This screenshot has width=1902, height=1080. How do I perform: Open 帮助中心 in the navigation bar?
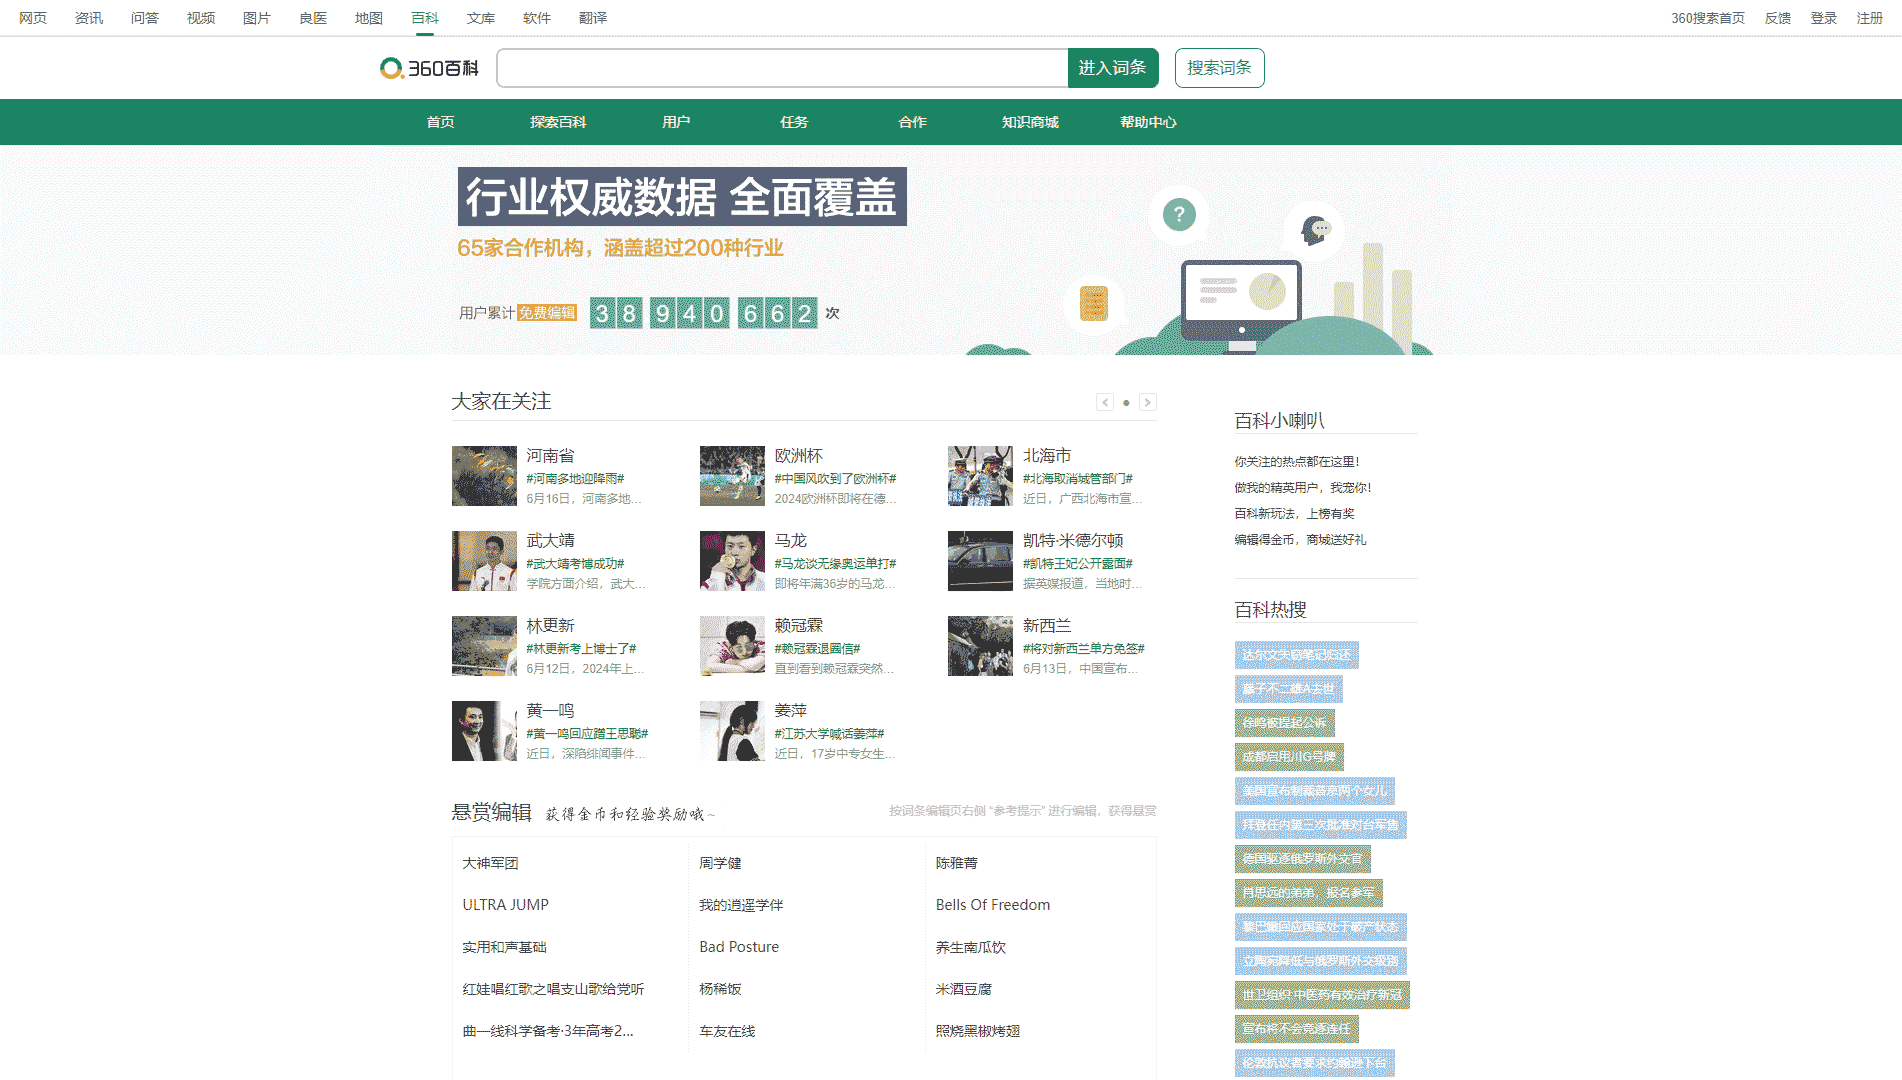click(x=1149, y=122)
